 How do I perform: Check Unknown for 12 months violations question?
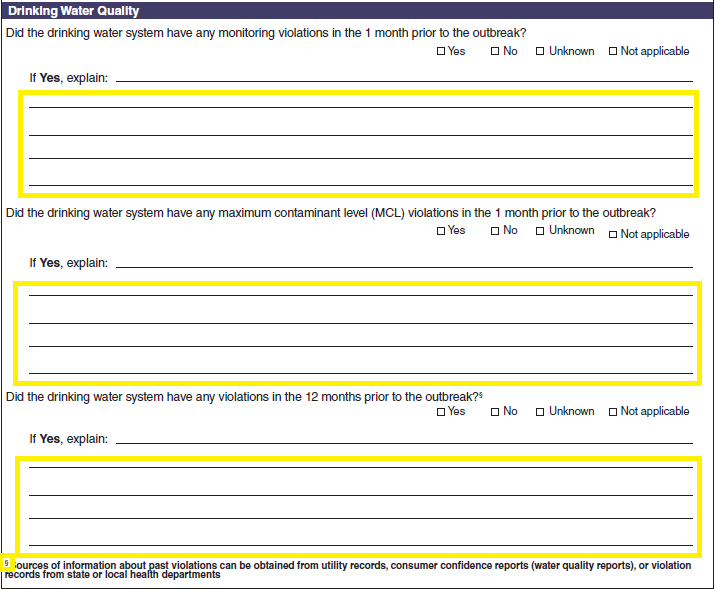click(540, 412)
